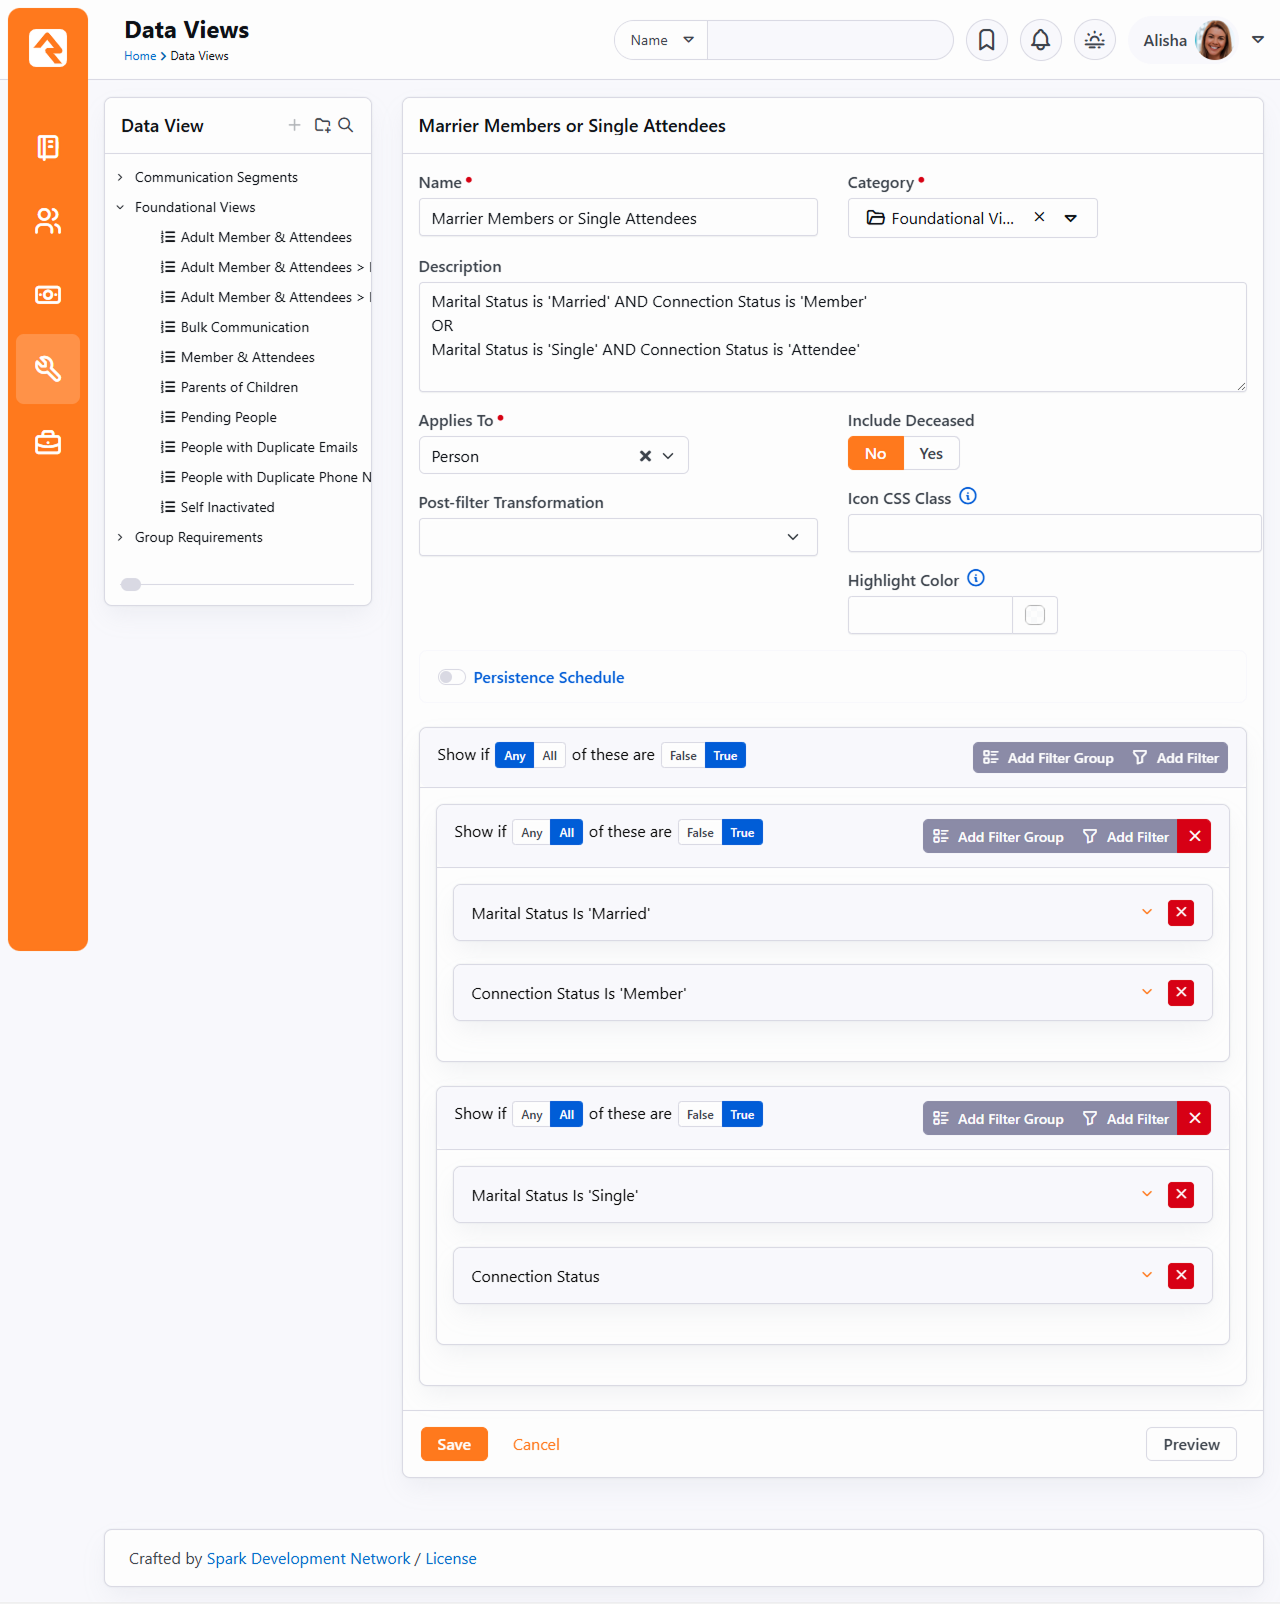
Task: Click the Save button
Action: pyautogui.click(x=454, y=1444)
